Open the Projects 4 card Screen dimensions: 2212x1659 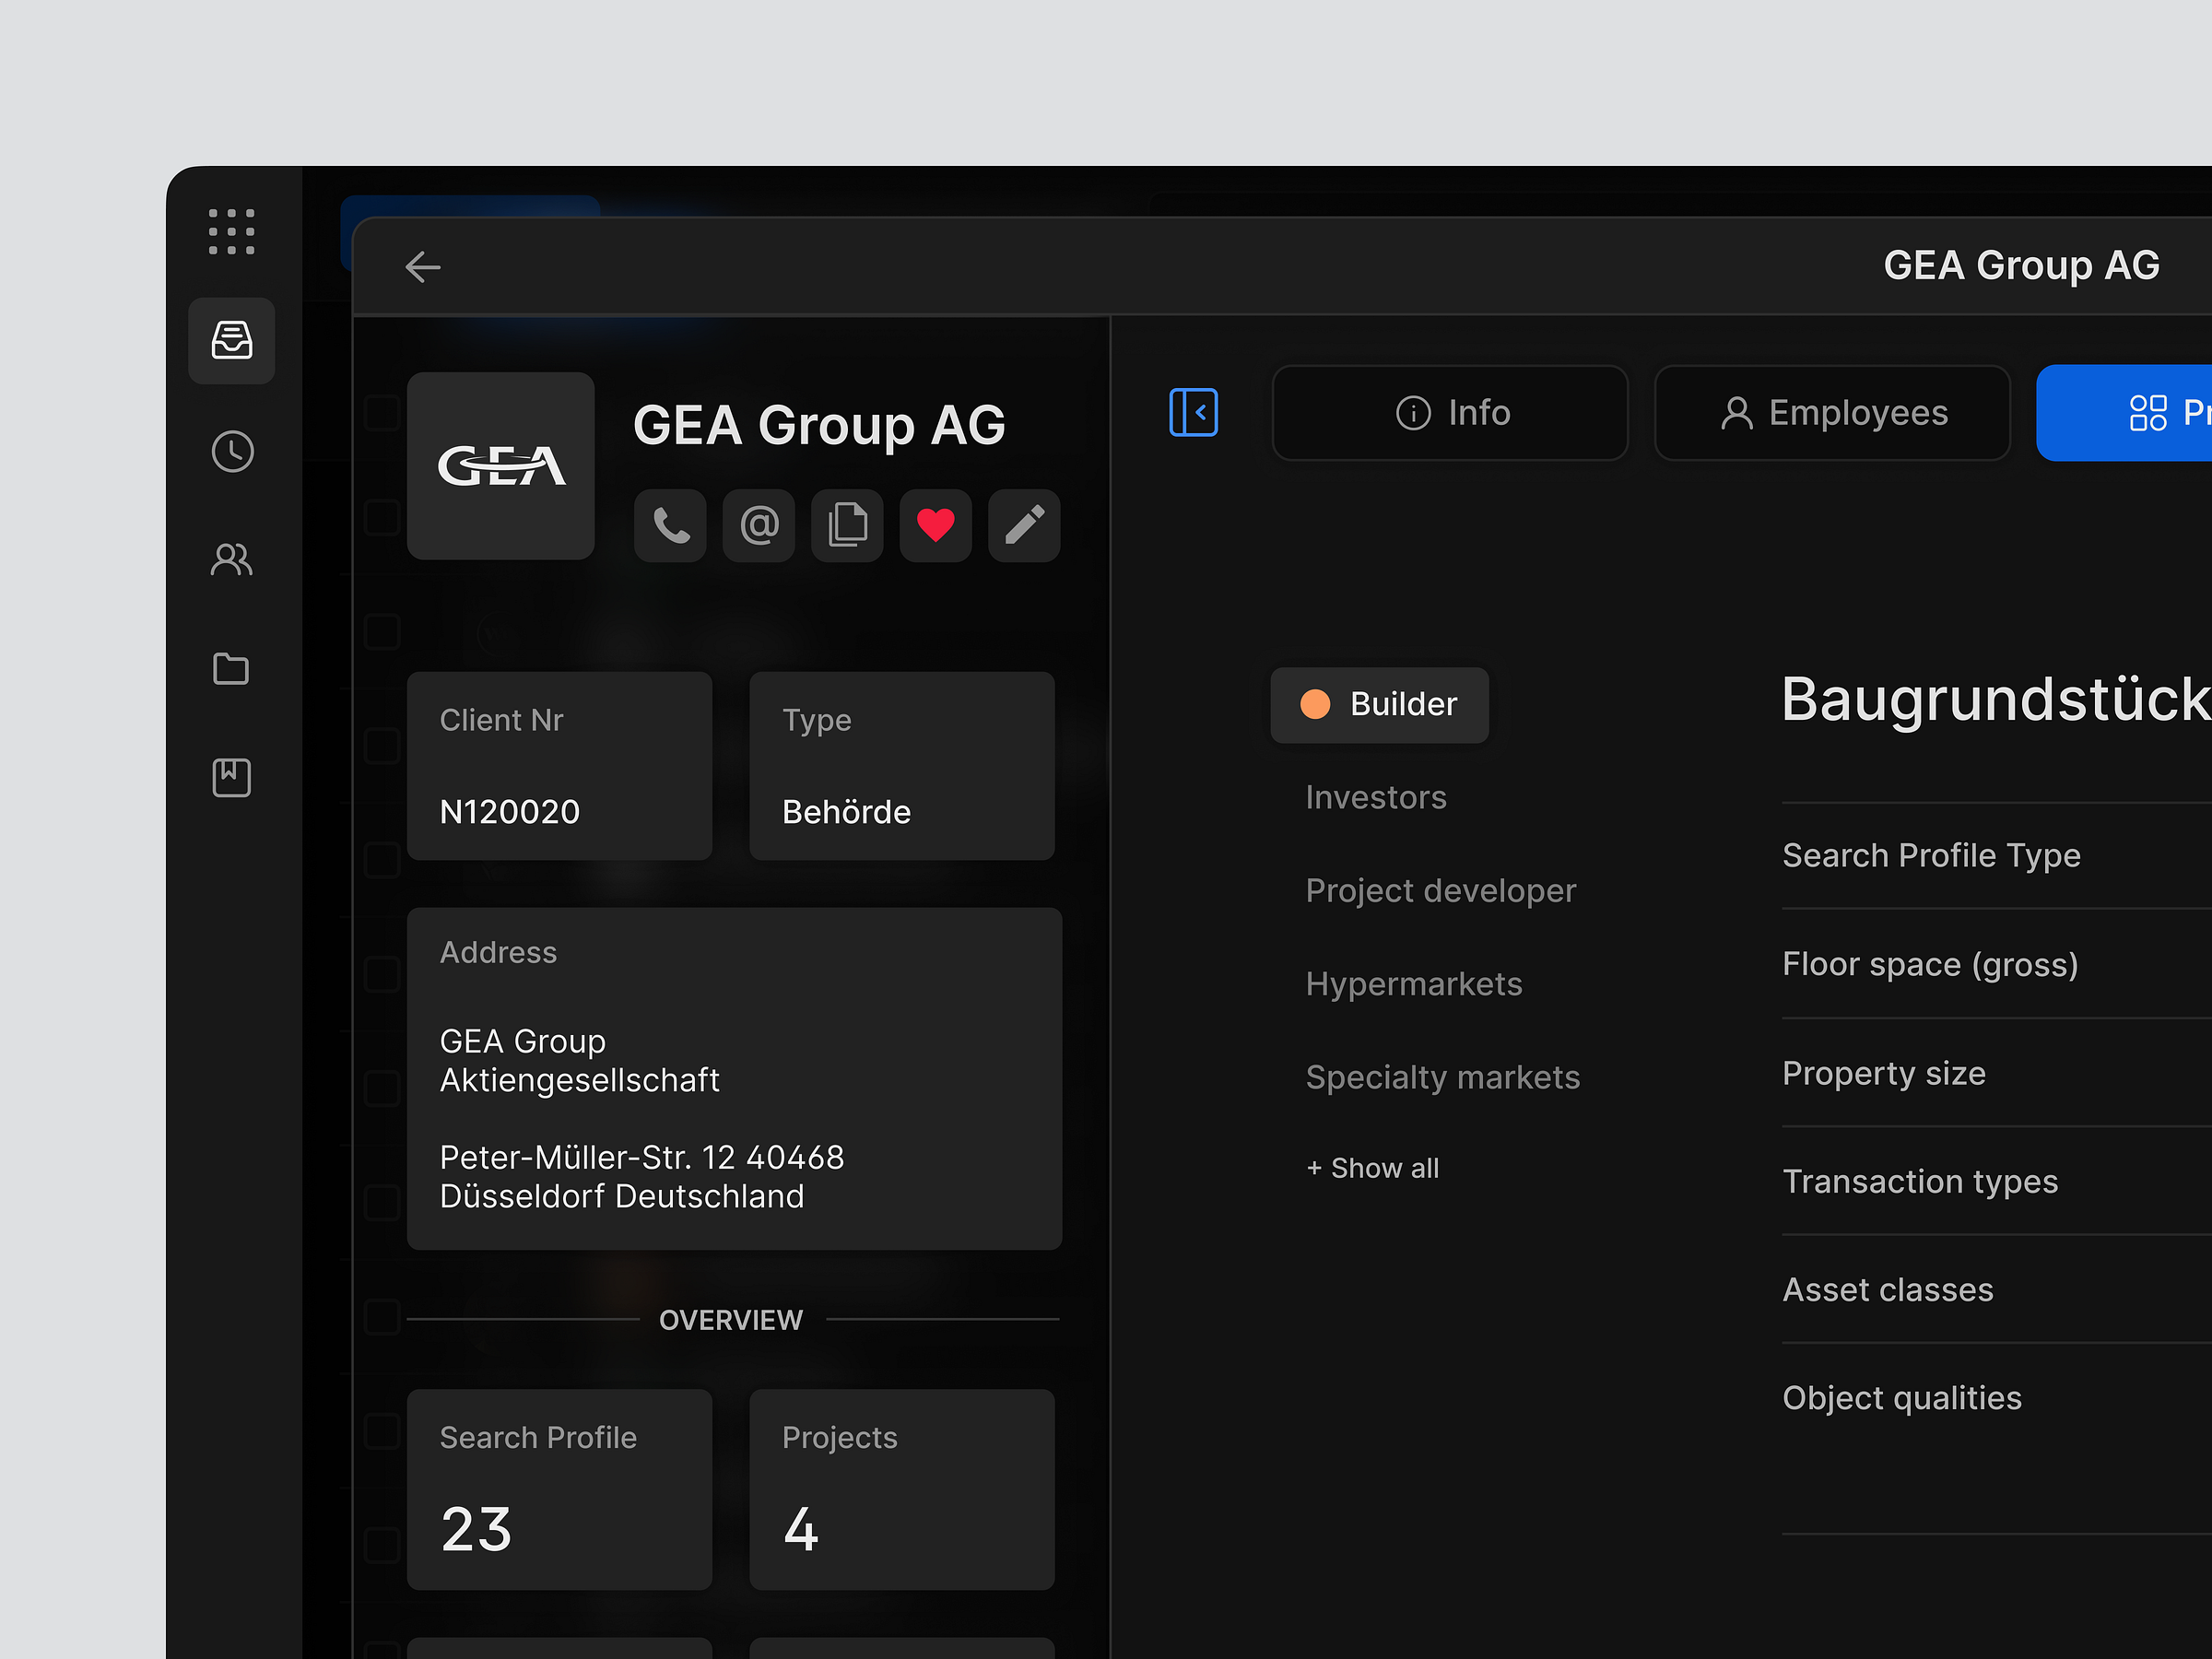click(901, 1490)
